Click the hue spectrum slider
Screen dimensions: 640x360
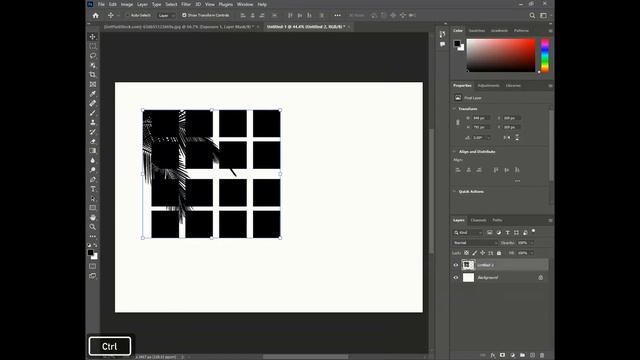(x=545, y=56)
